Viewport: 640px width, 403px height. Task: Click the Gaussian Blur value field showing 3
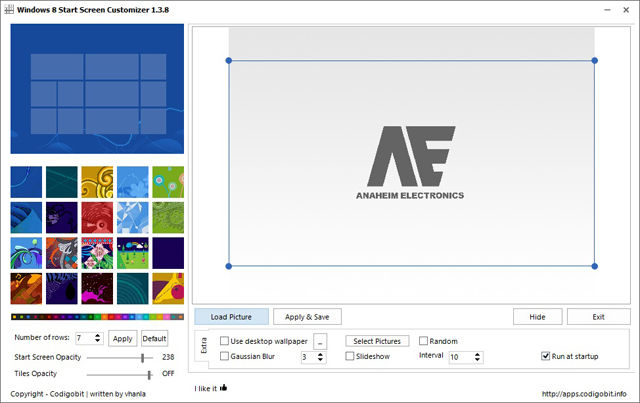309,357
